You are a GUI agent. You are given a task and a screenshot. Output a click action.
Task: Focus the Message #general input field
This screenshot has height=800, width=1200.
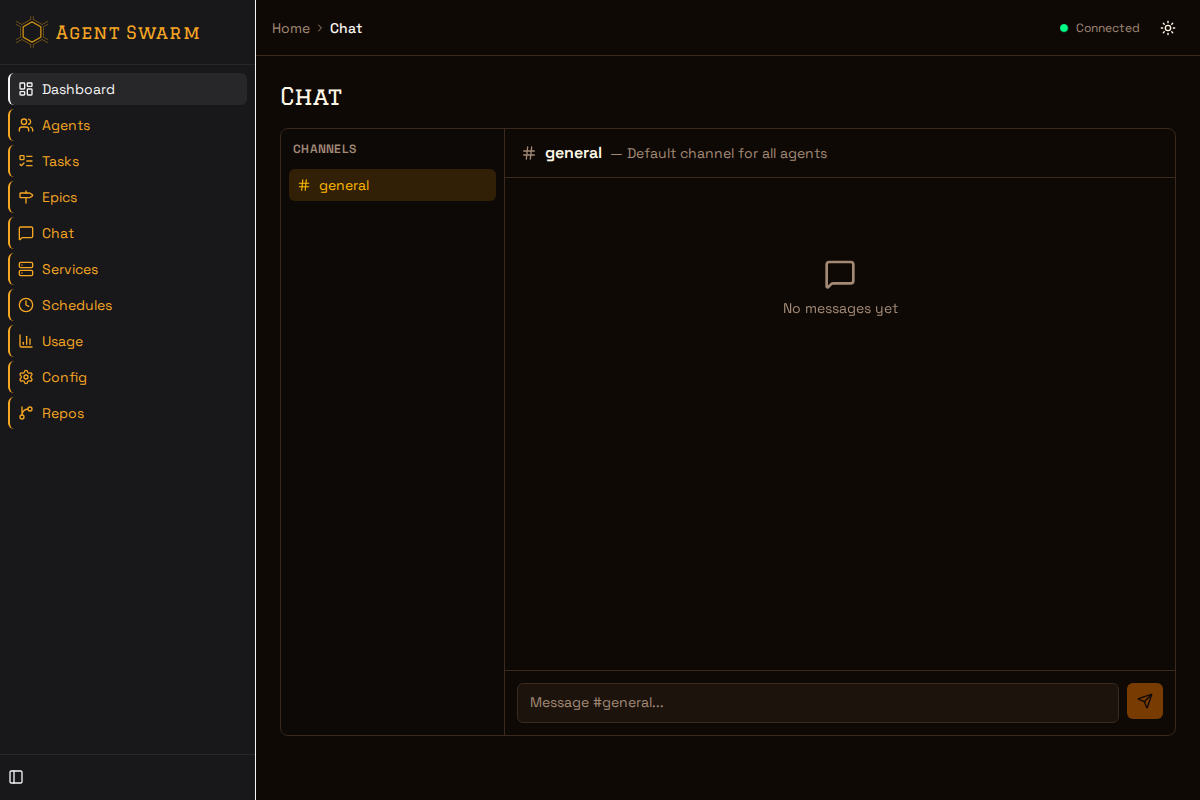coord(817,703)
